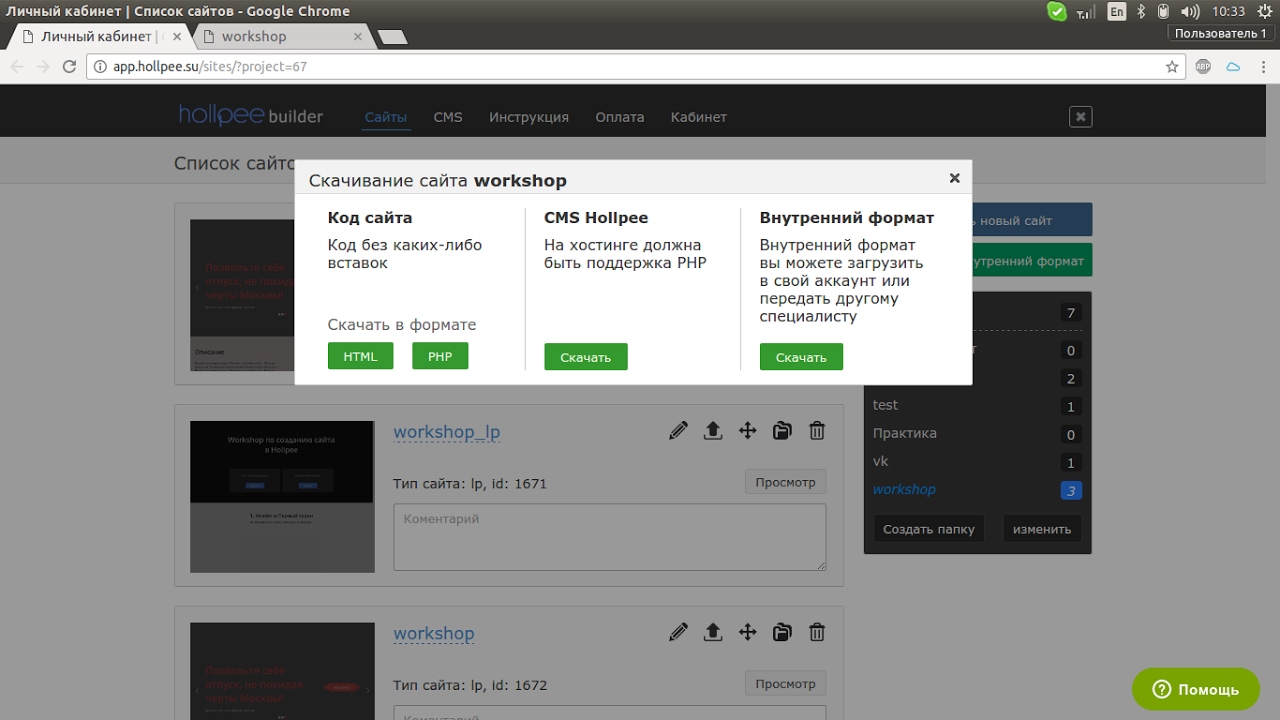Edit the workshop_lp site with the pencil icon
The height and width of the screenshot is (720, 1280).
click(679, 431)
